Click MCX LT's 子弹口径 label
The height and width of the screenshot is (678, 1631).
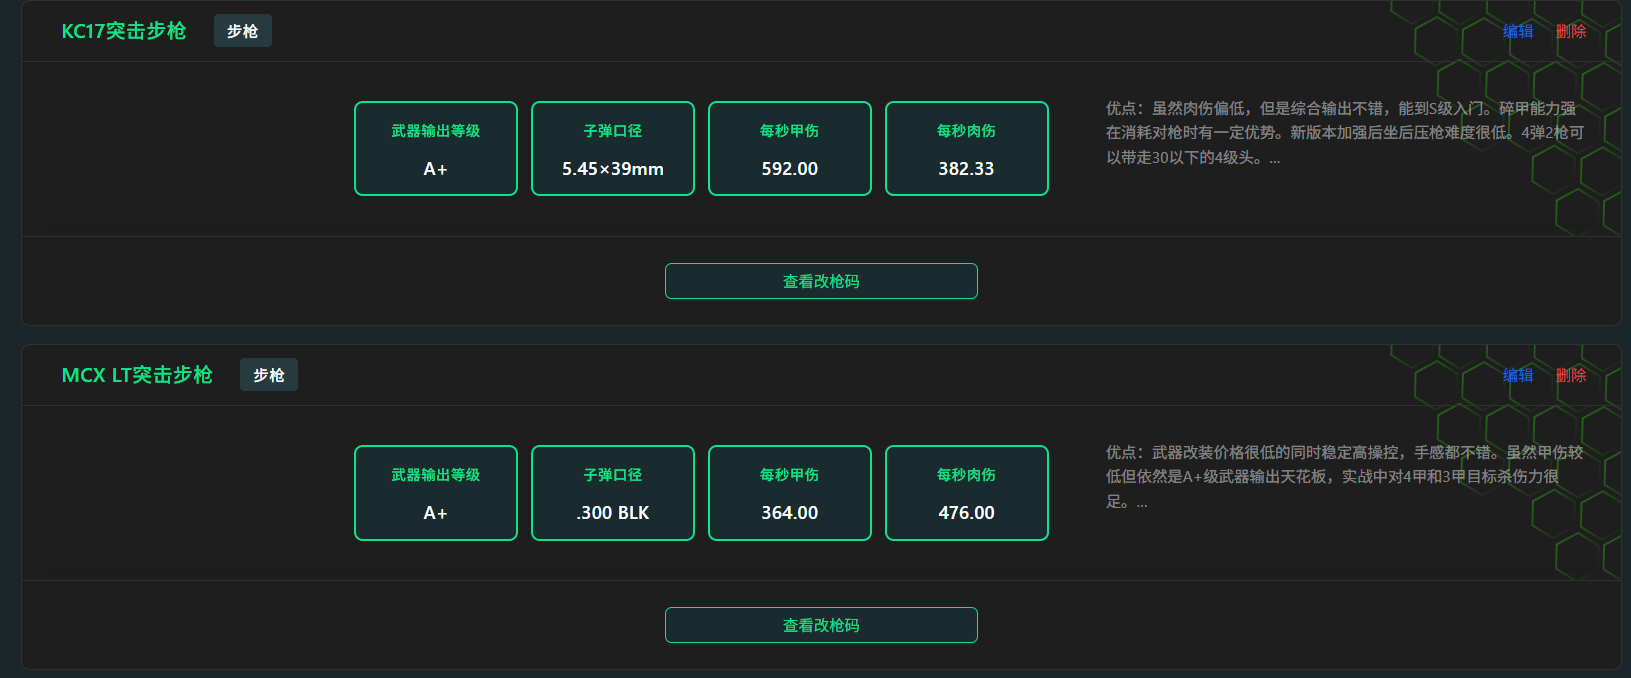click(x=613, y=475)
